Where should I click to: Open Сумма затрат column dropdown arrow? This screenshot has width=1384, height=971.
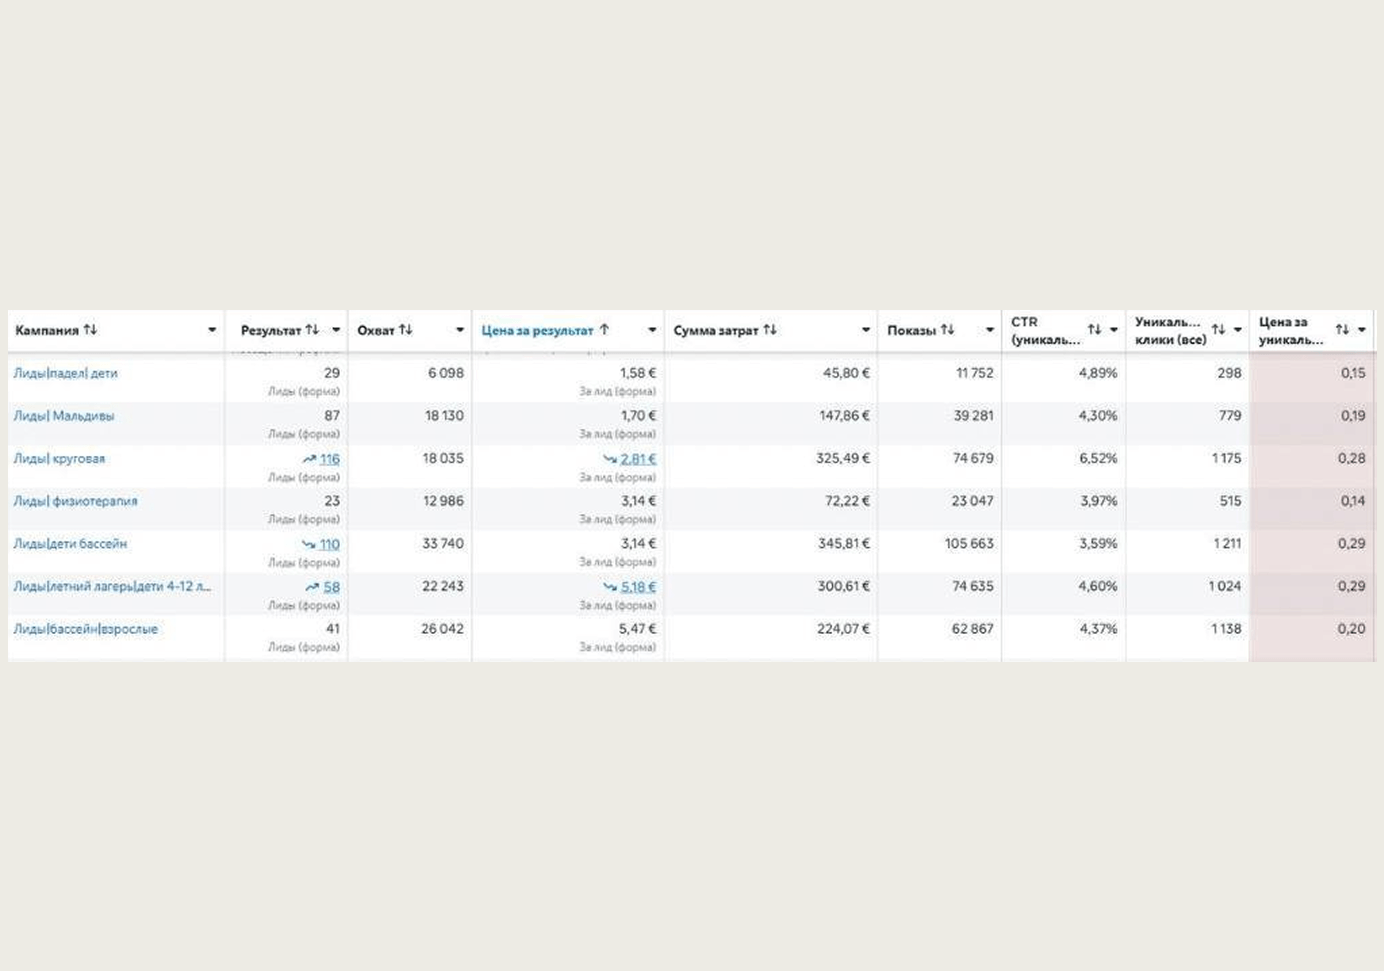(x=866, y=330)
